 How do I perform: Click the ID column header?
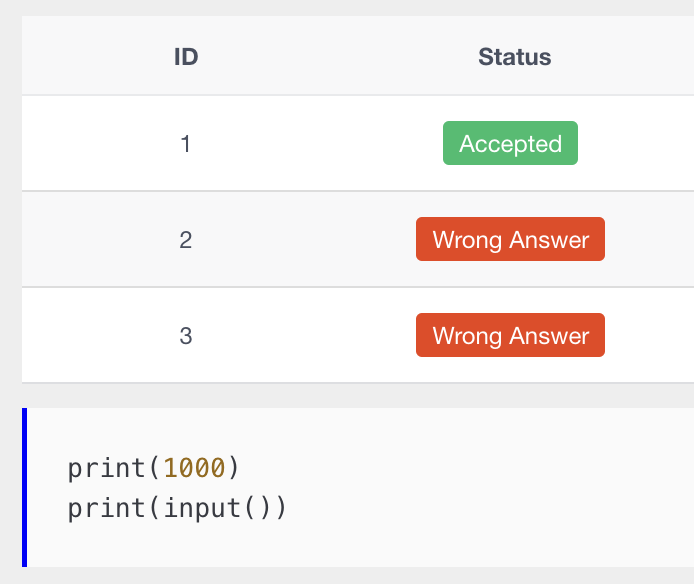186,57
